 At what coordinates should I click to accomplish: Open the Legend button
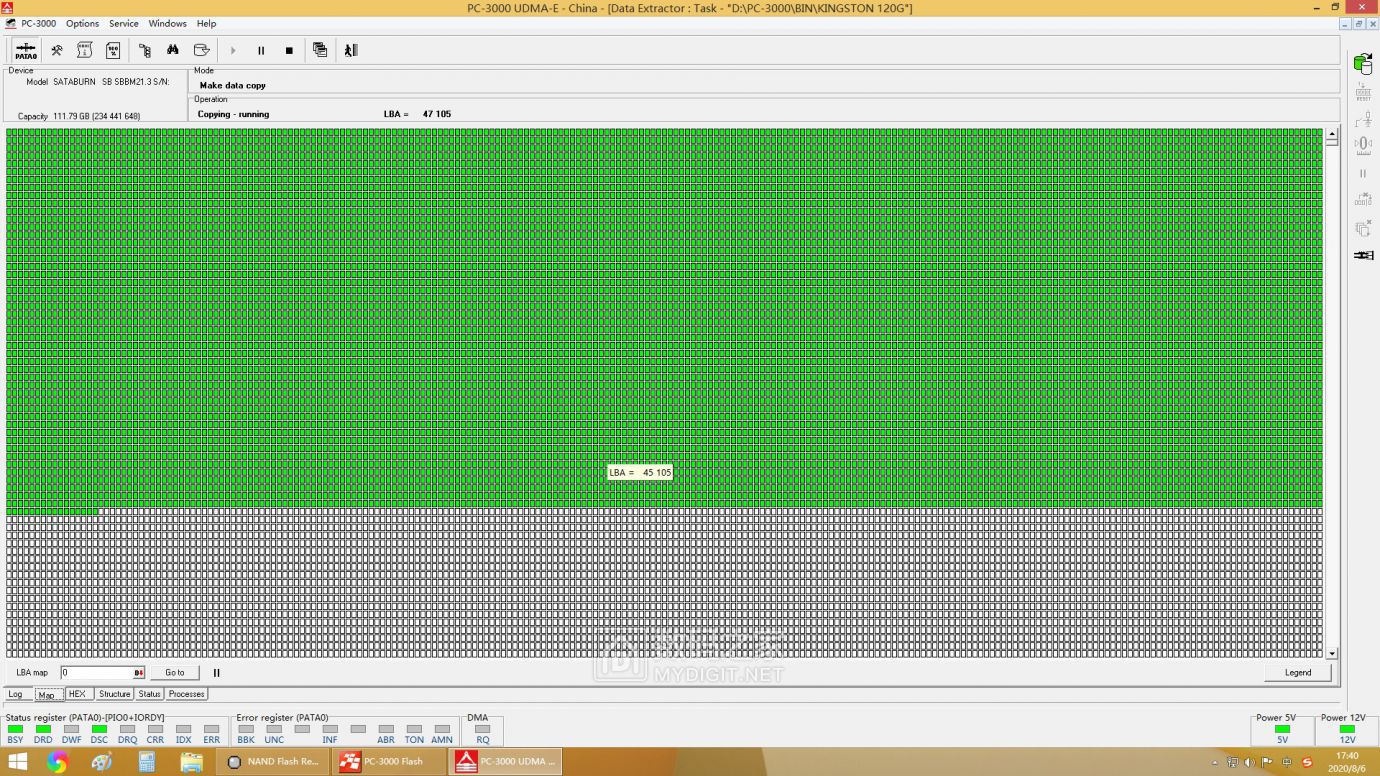(x=1298, y=673)
